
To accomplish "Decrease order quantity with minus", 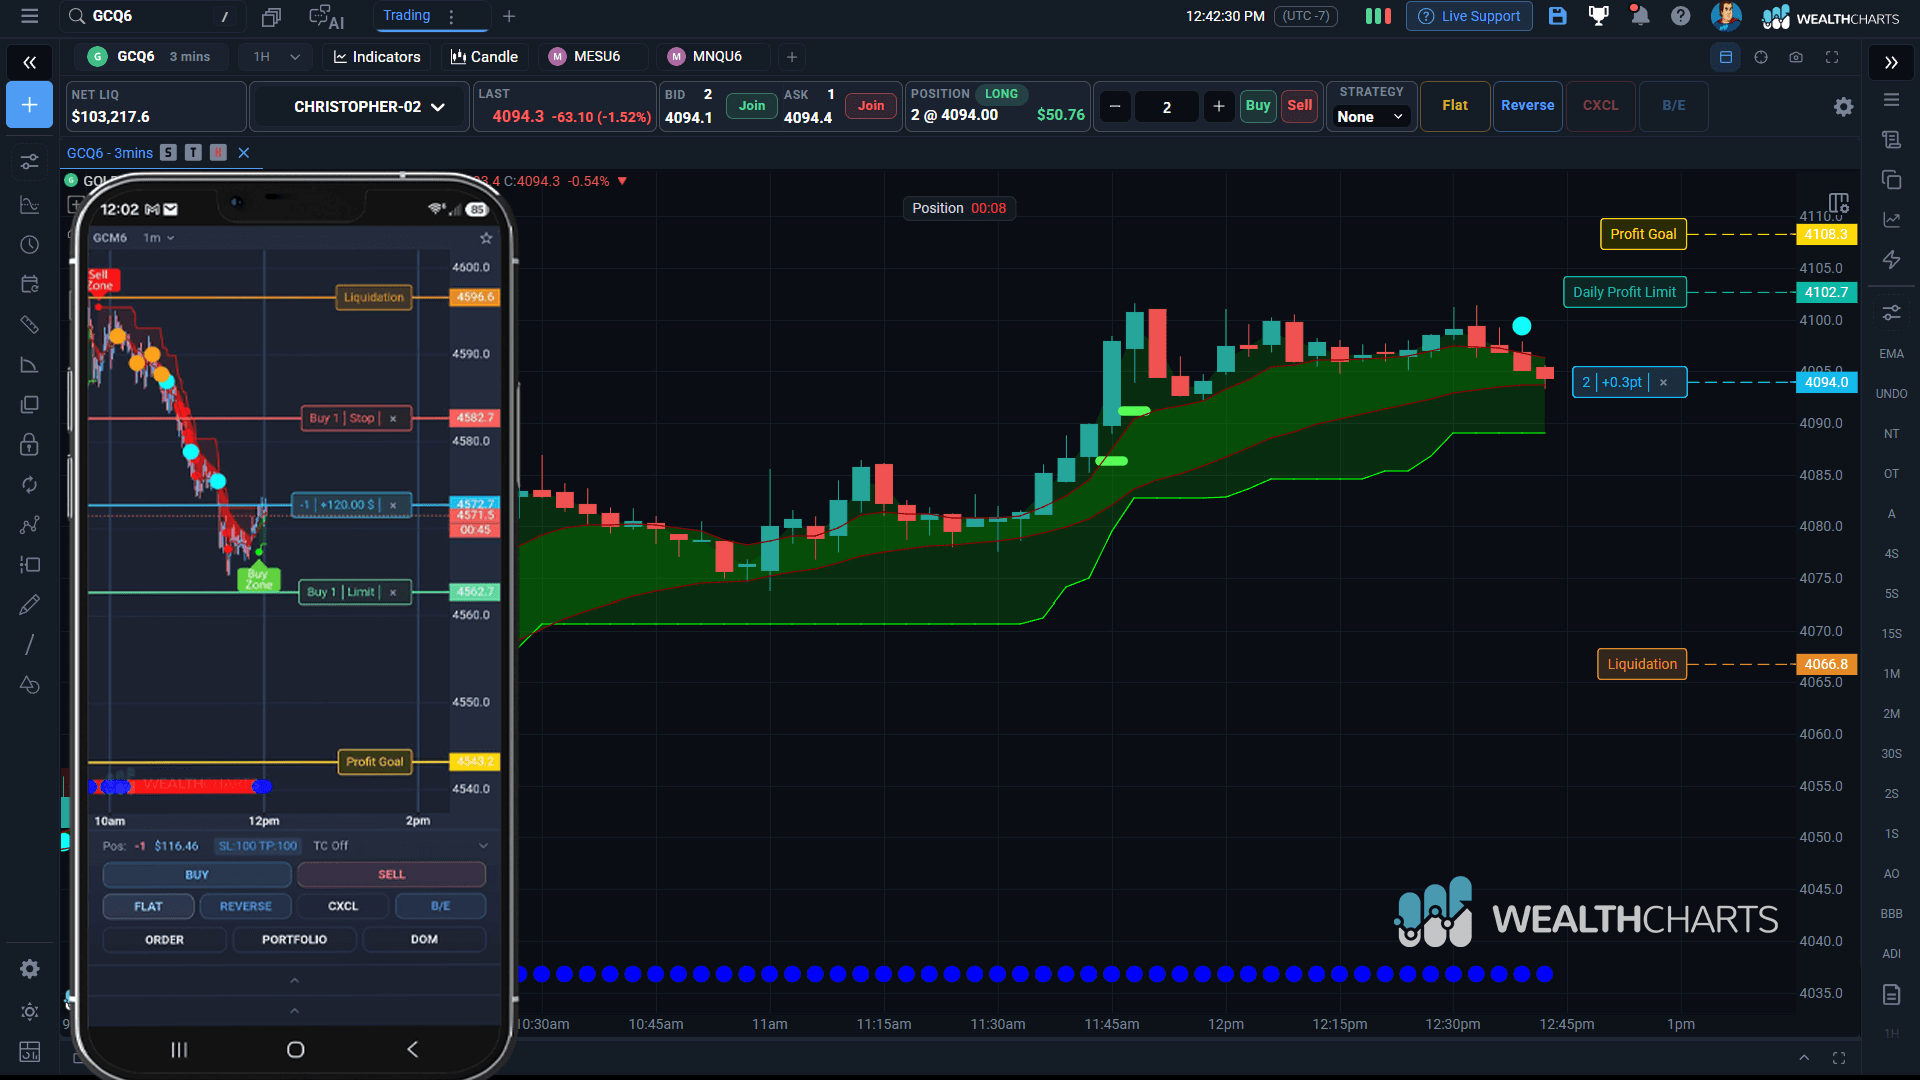I will click(x=1115, y=107).
